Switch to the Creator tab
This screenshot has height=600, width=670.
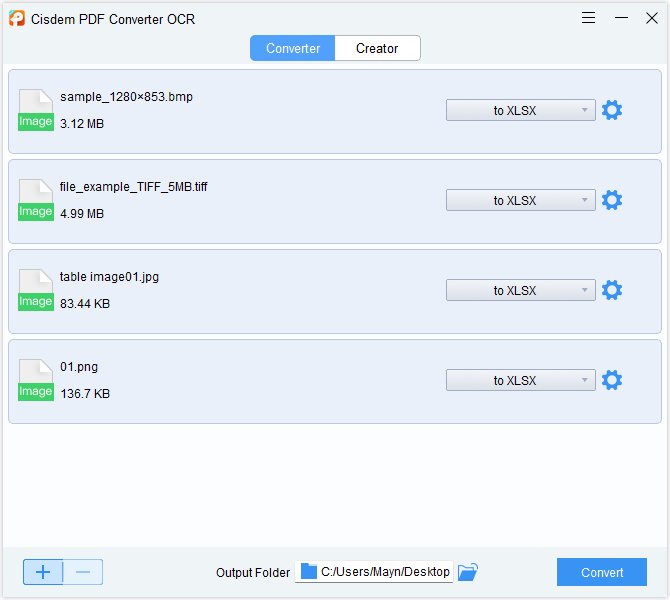tap(377, 48)
